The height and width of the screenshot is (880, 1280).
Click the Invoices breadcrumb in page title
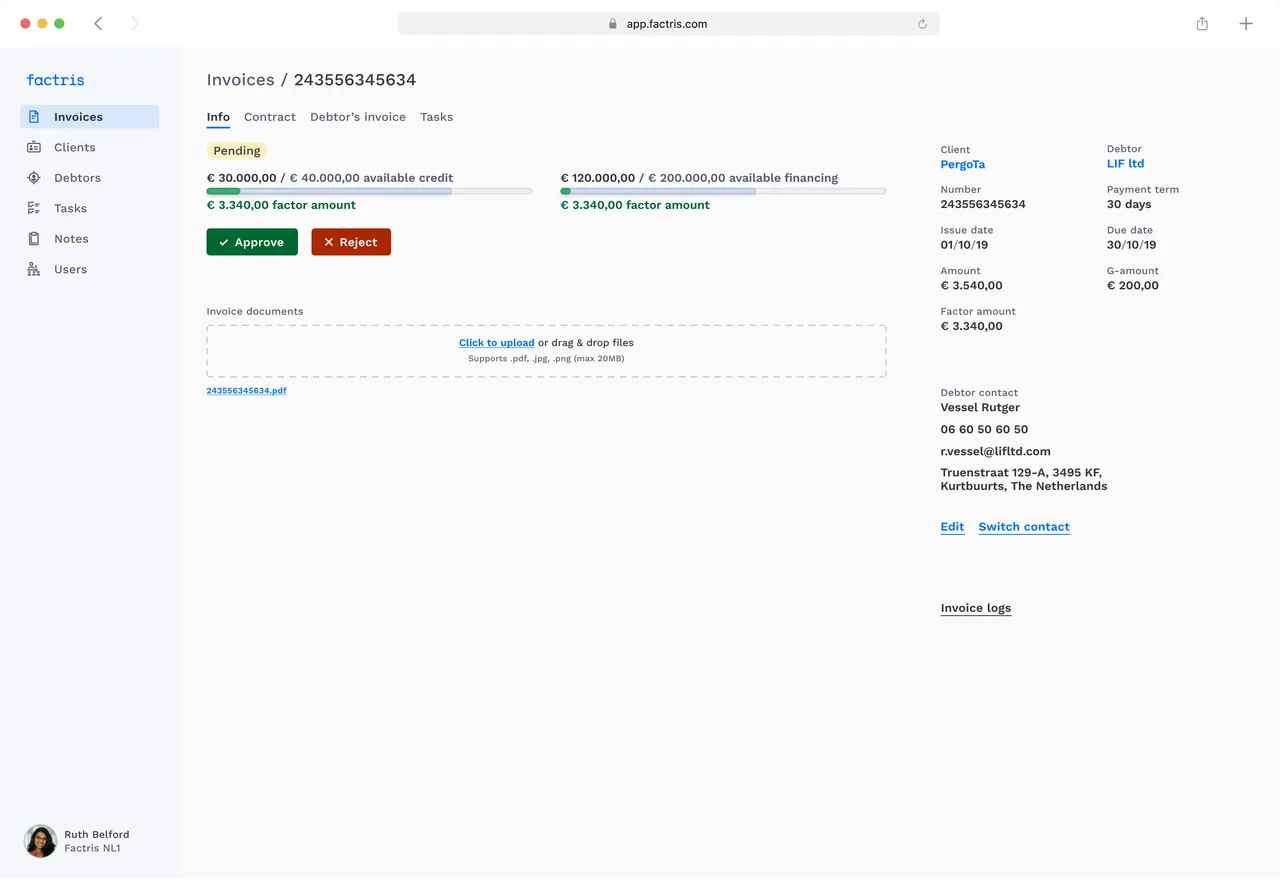point(240,80)
